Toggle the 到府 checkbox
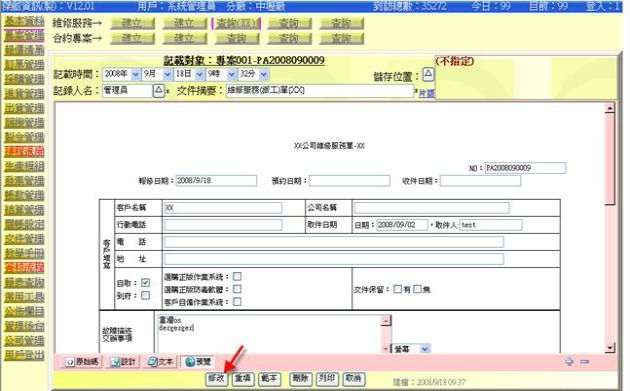The height and width of the screenshot is (391, 630). coord(145,296)
